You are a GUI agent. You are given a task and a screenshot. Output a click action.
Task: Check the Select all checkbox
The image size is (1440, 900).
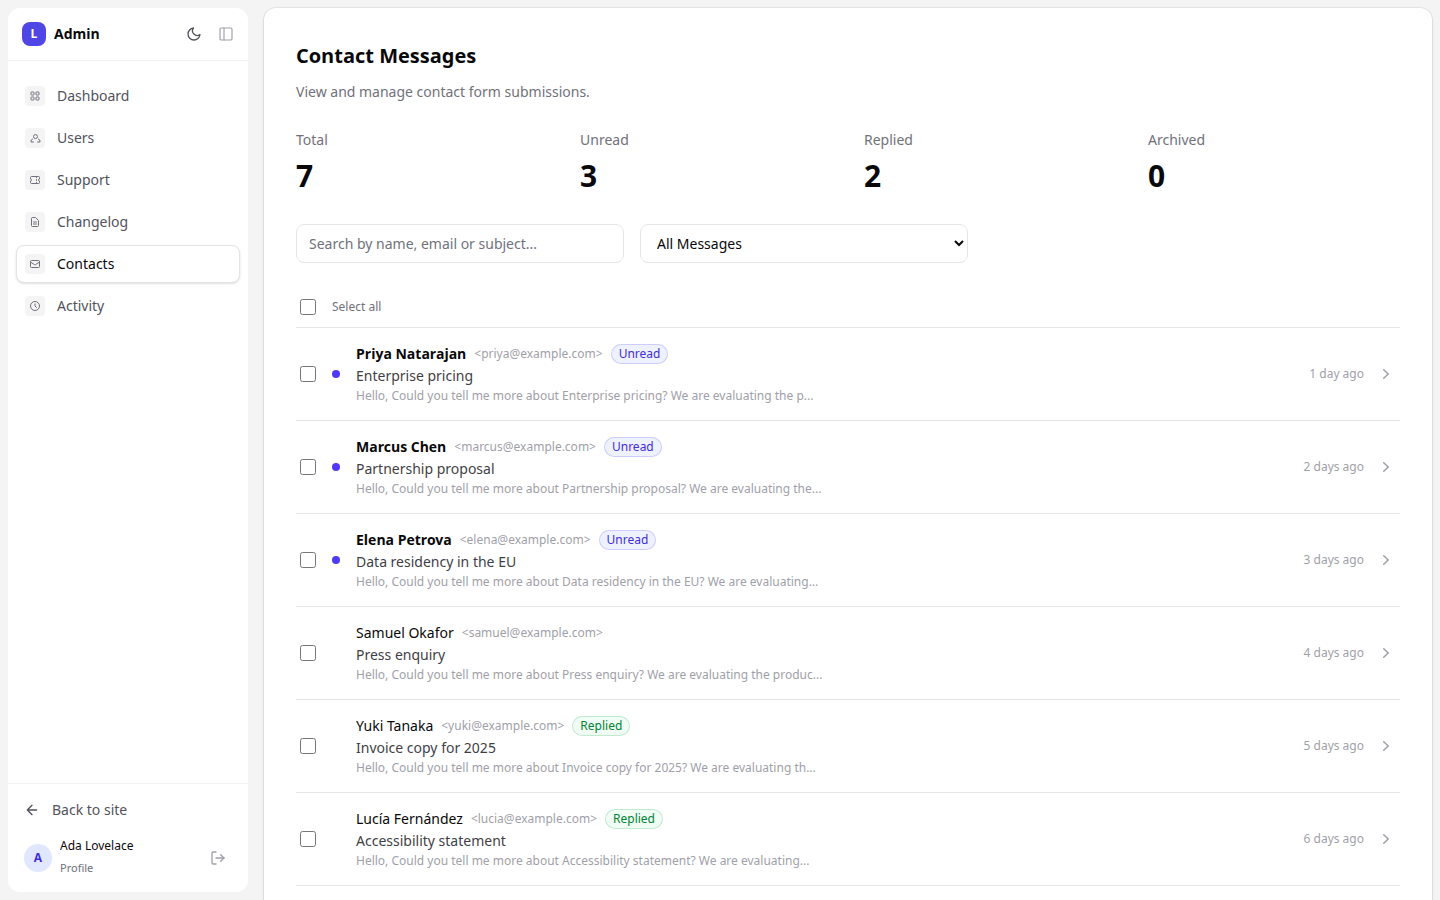tap(308, 307)
